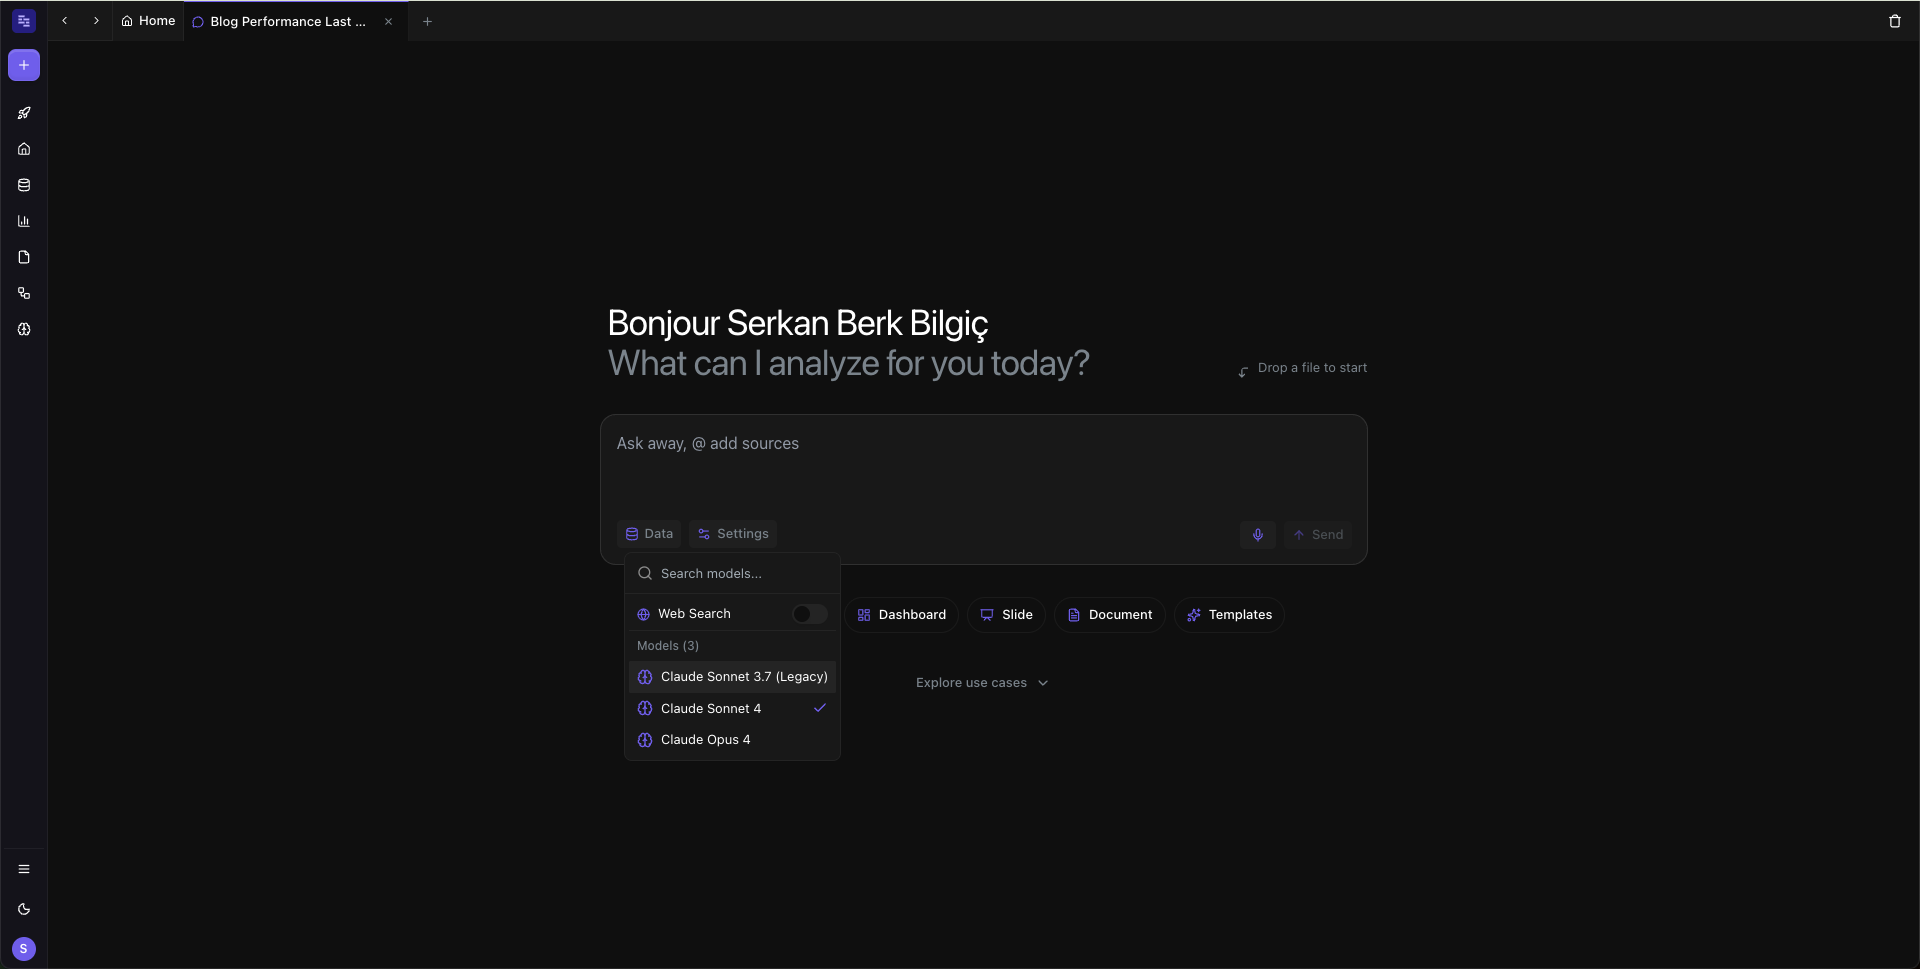Open the document icon in sidebar

click(24, 257)
